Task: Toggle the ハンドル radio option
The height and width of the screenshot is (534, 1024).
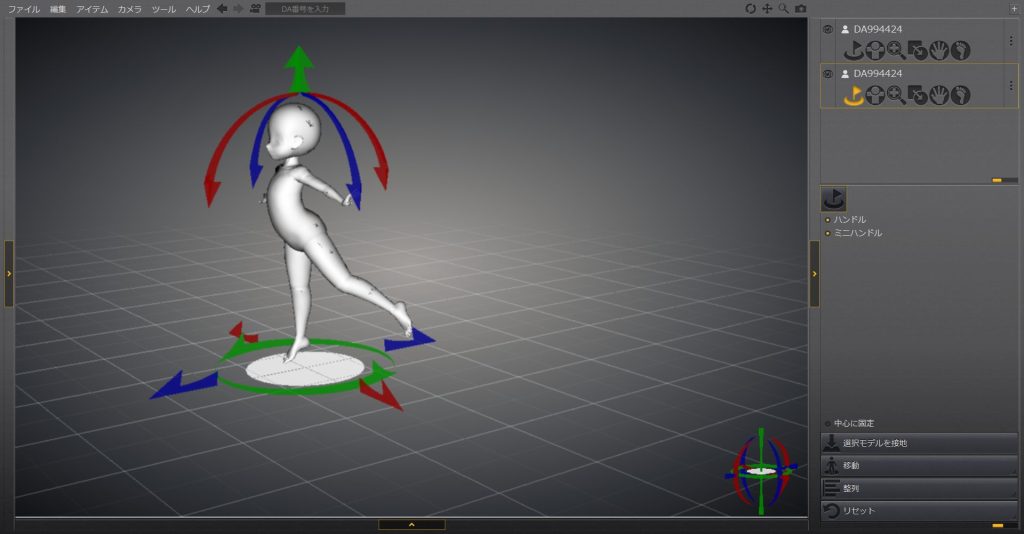Action: point(827,219)
